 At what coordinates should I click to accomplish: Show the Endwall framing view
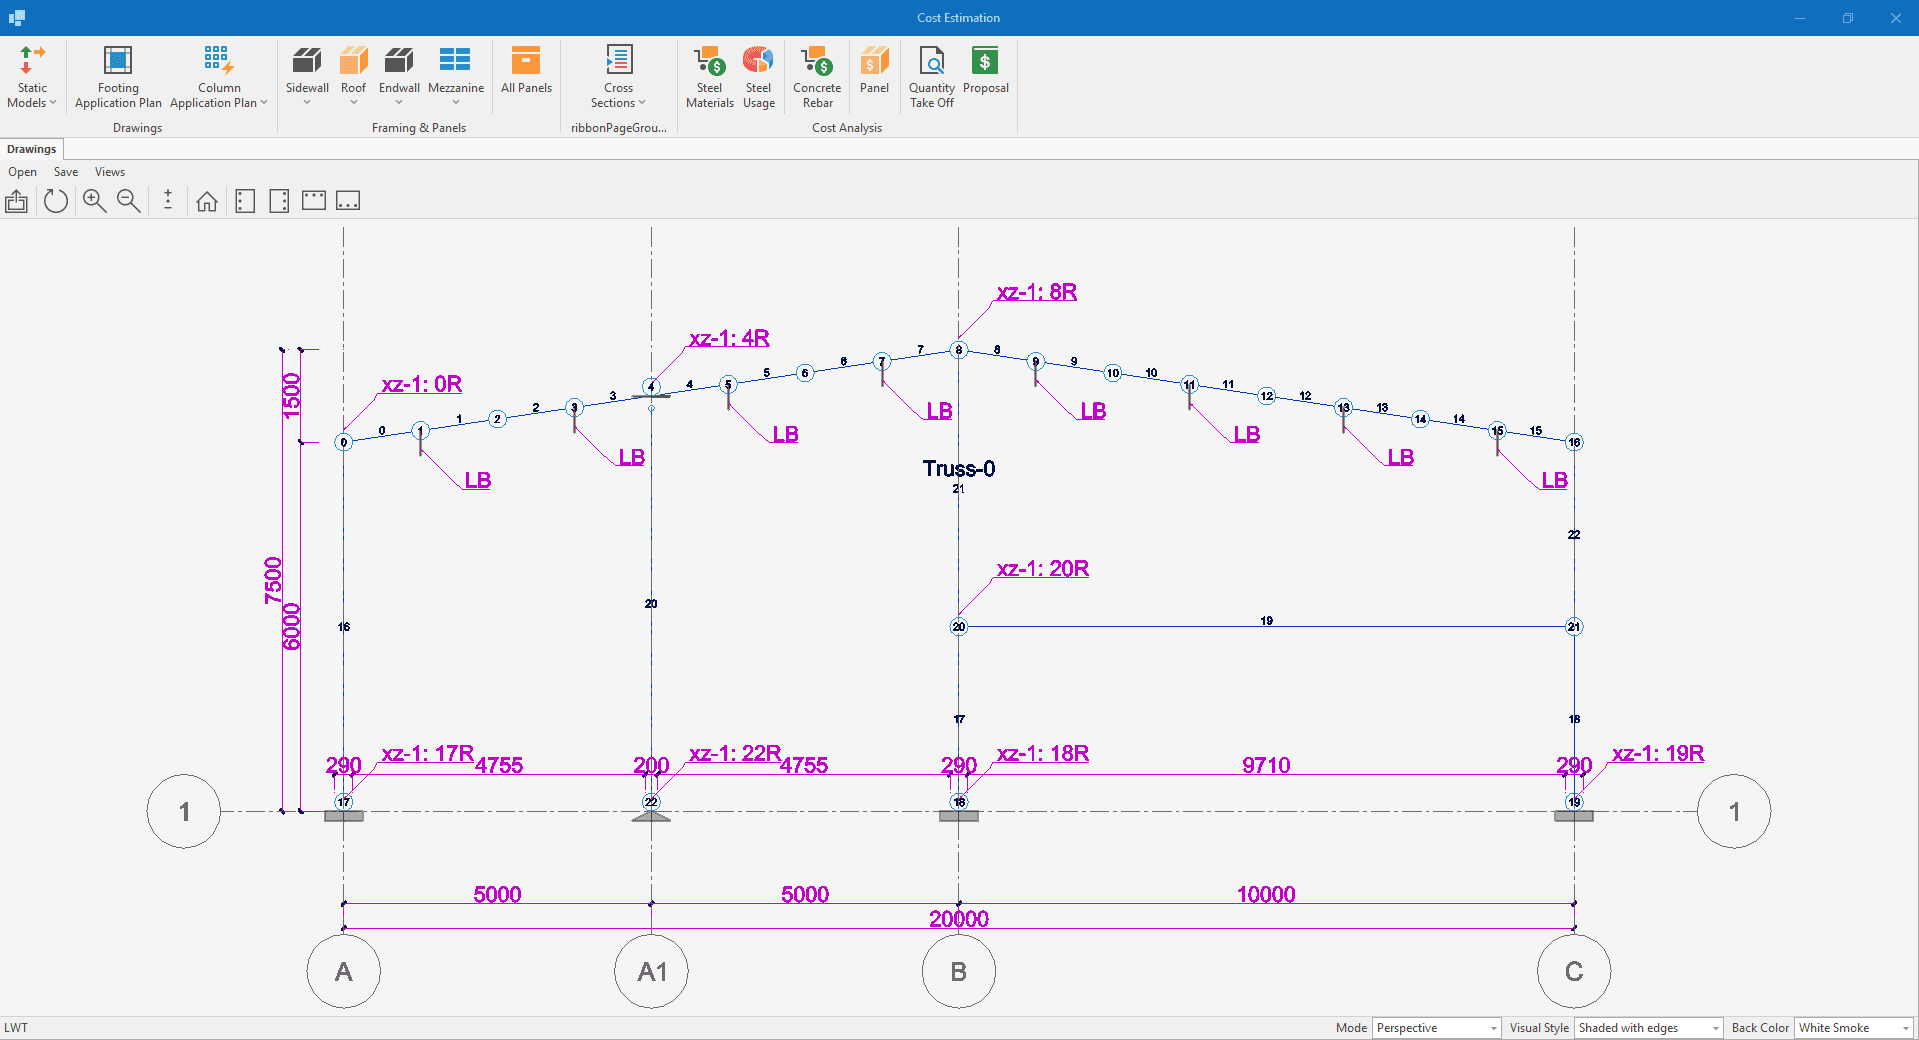point(399,70)
